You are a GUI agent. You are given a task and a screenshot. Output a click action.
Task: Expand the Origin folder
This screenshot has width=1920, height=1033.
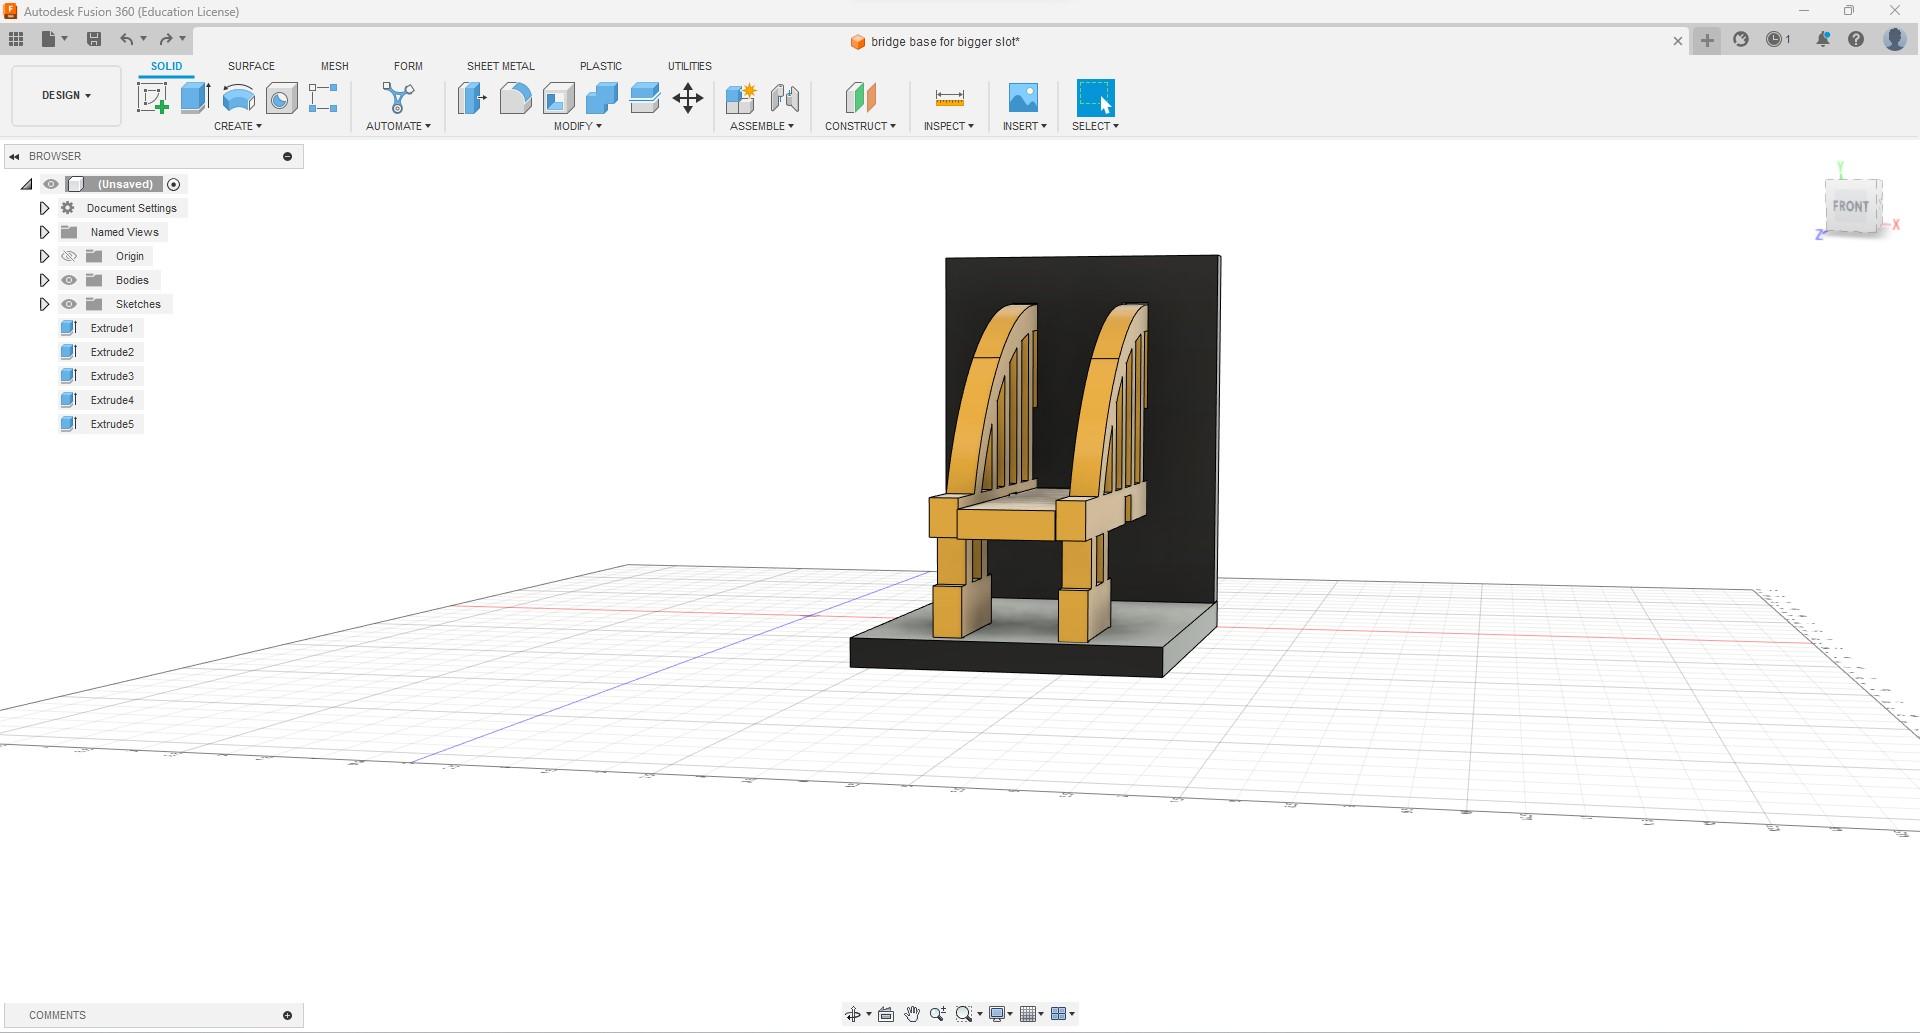point(44,256)
